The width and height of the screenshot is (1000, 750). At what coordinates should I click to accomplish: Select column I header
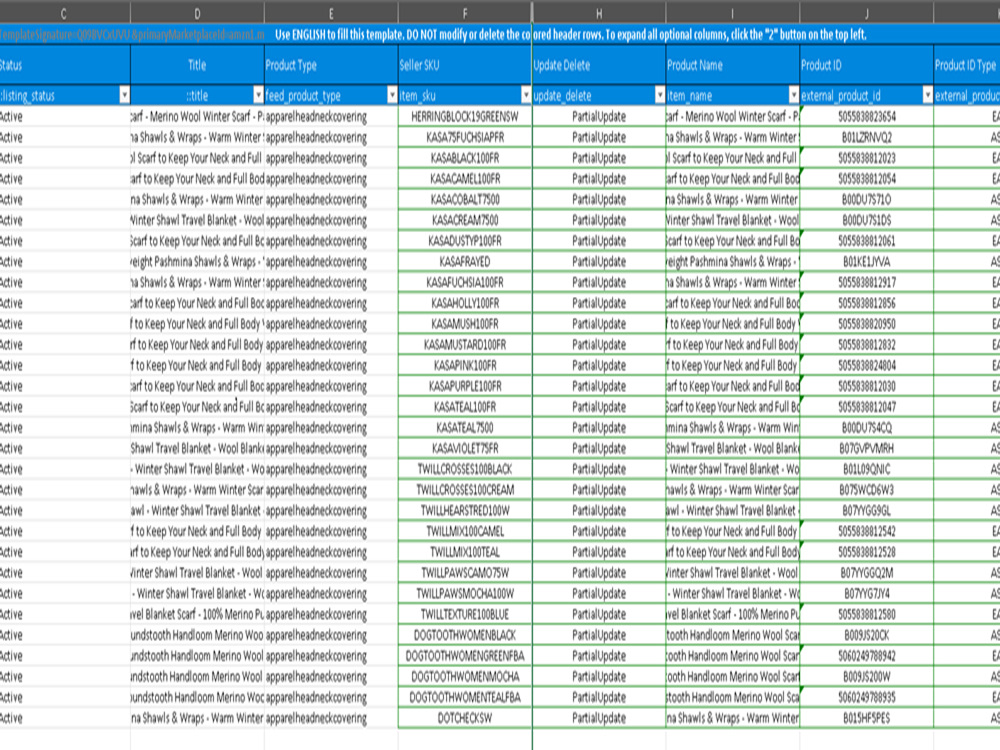(733, 13)
